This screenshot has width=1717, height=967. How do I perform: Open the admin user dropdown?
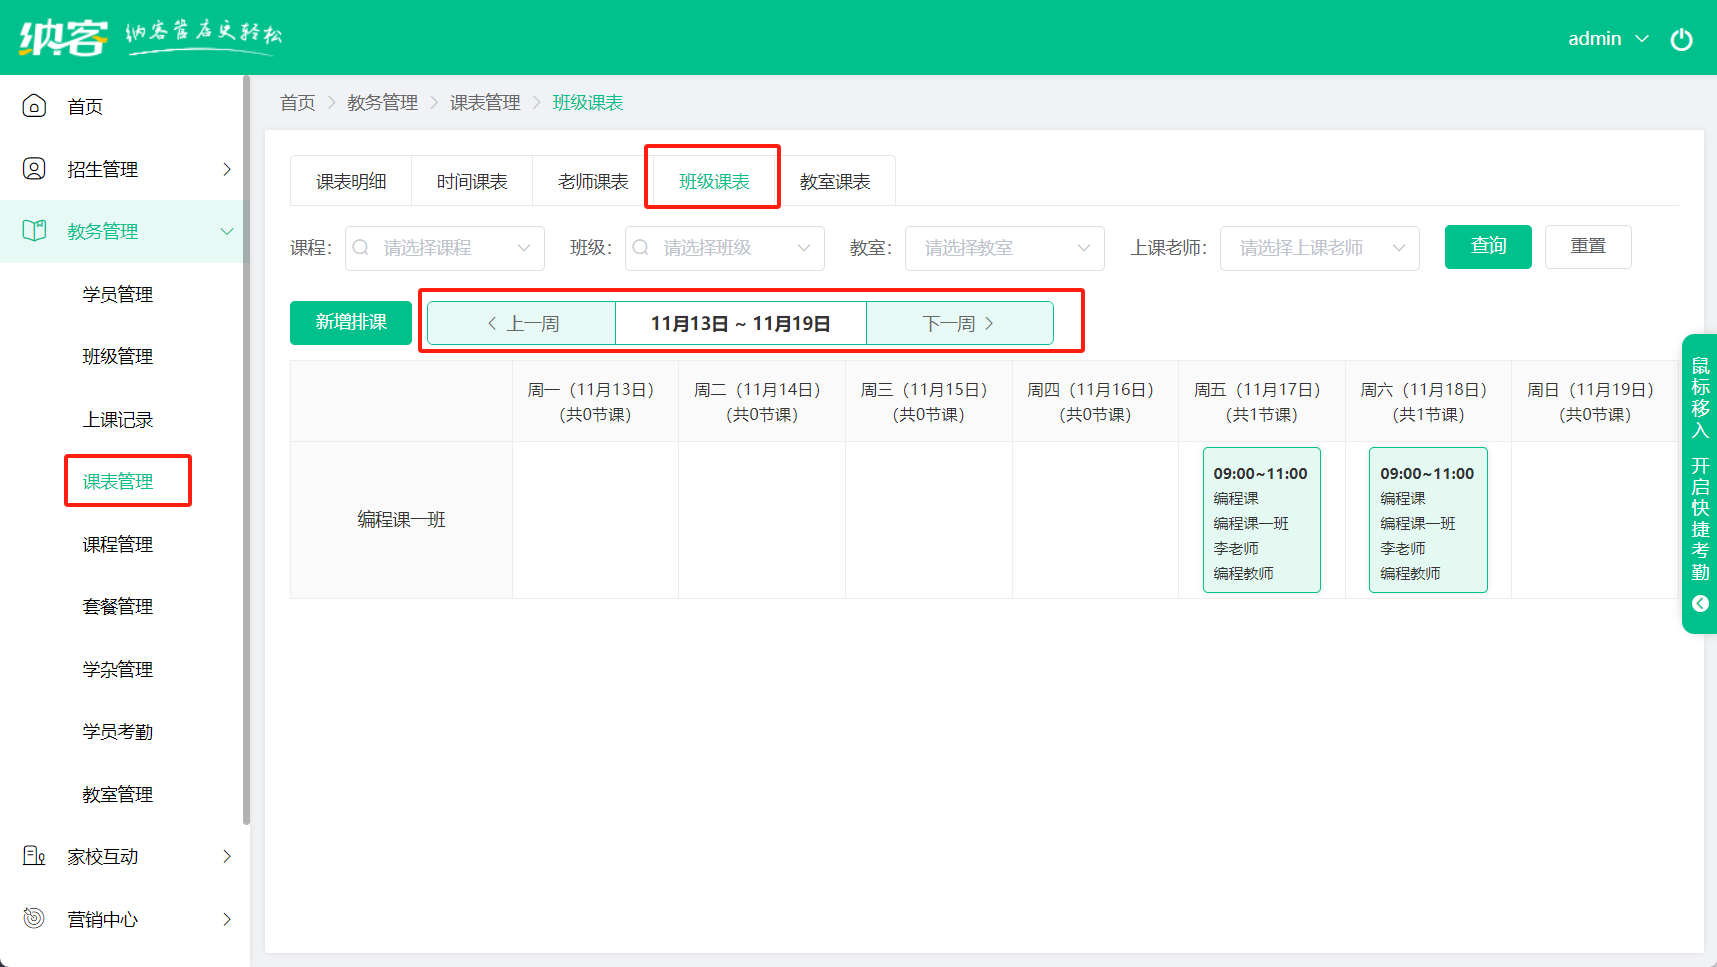[x=1607, y=39]
